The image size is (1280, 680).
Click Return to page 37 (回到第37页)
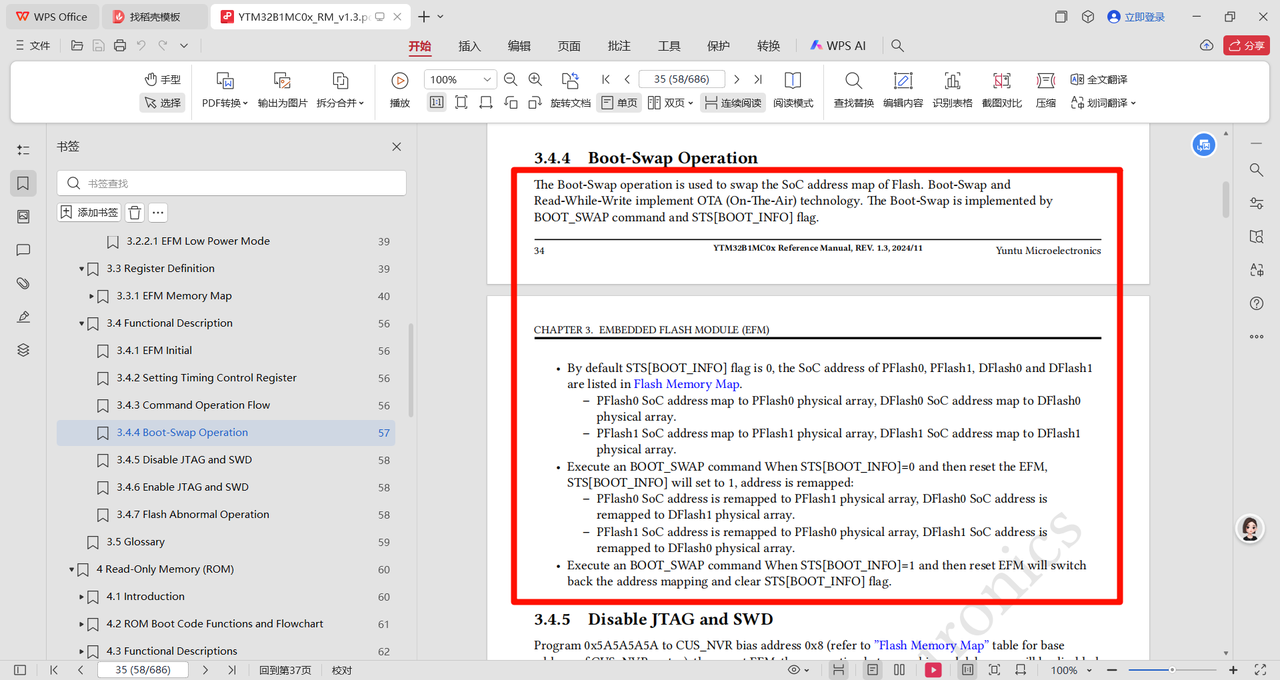point(285,670)
